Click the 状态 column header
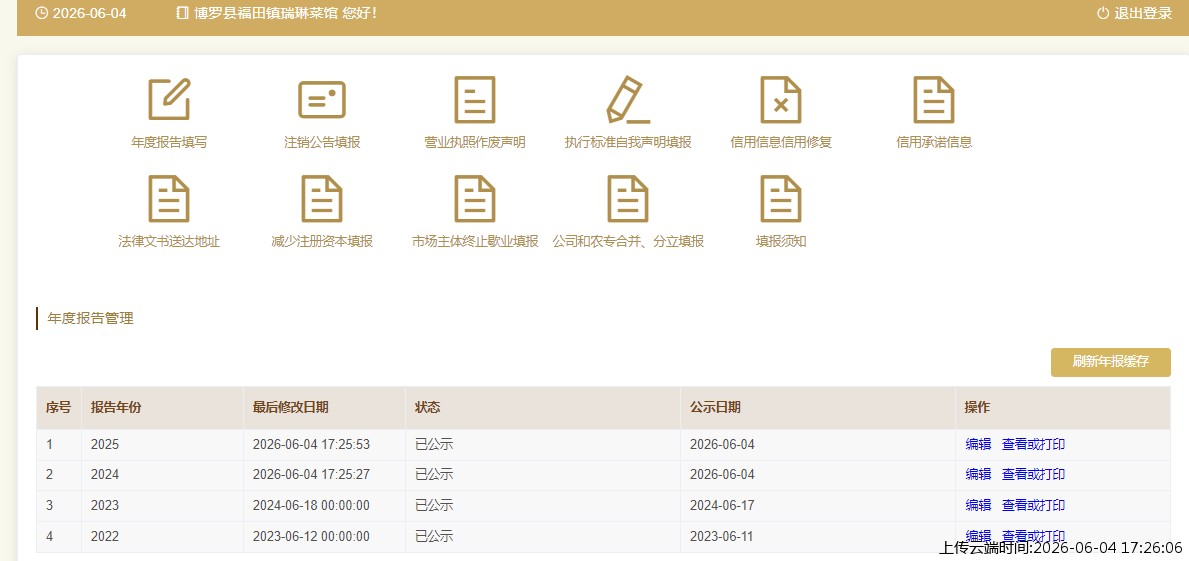 click(x=428, y=407)
